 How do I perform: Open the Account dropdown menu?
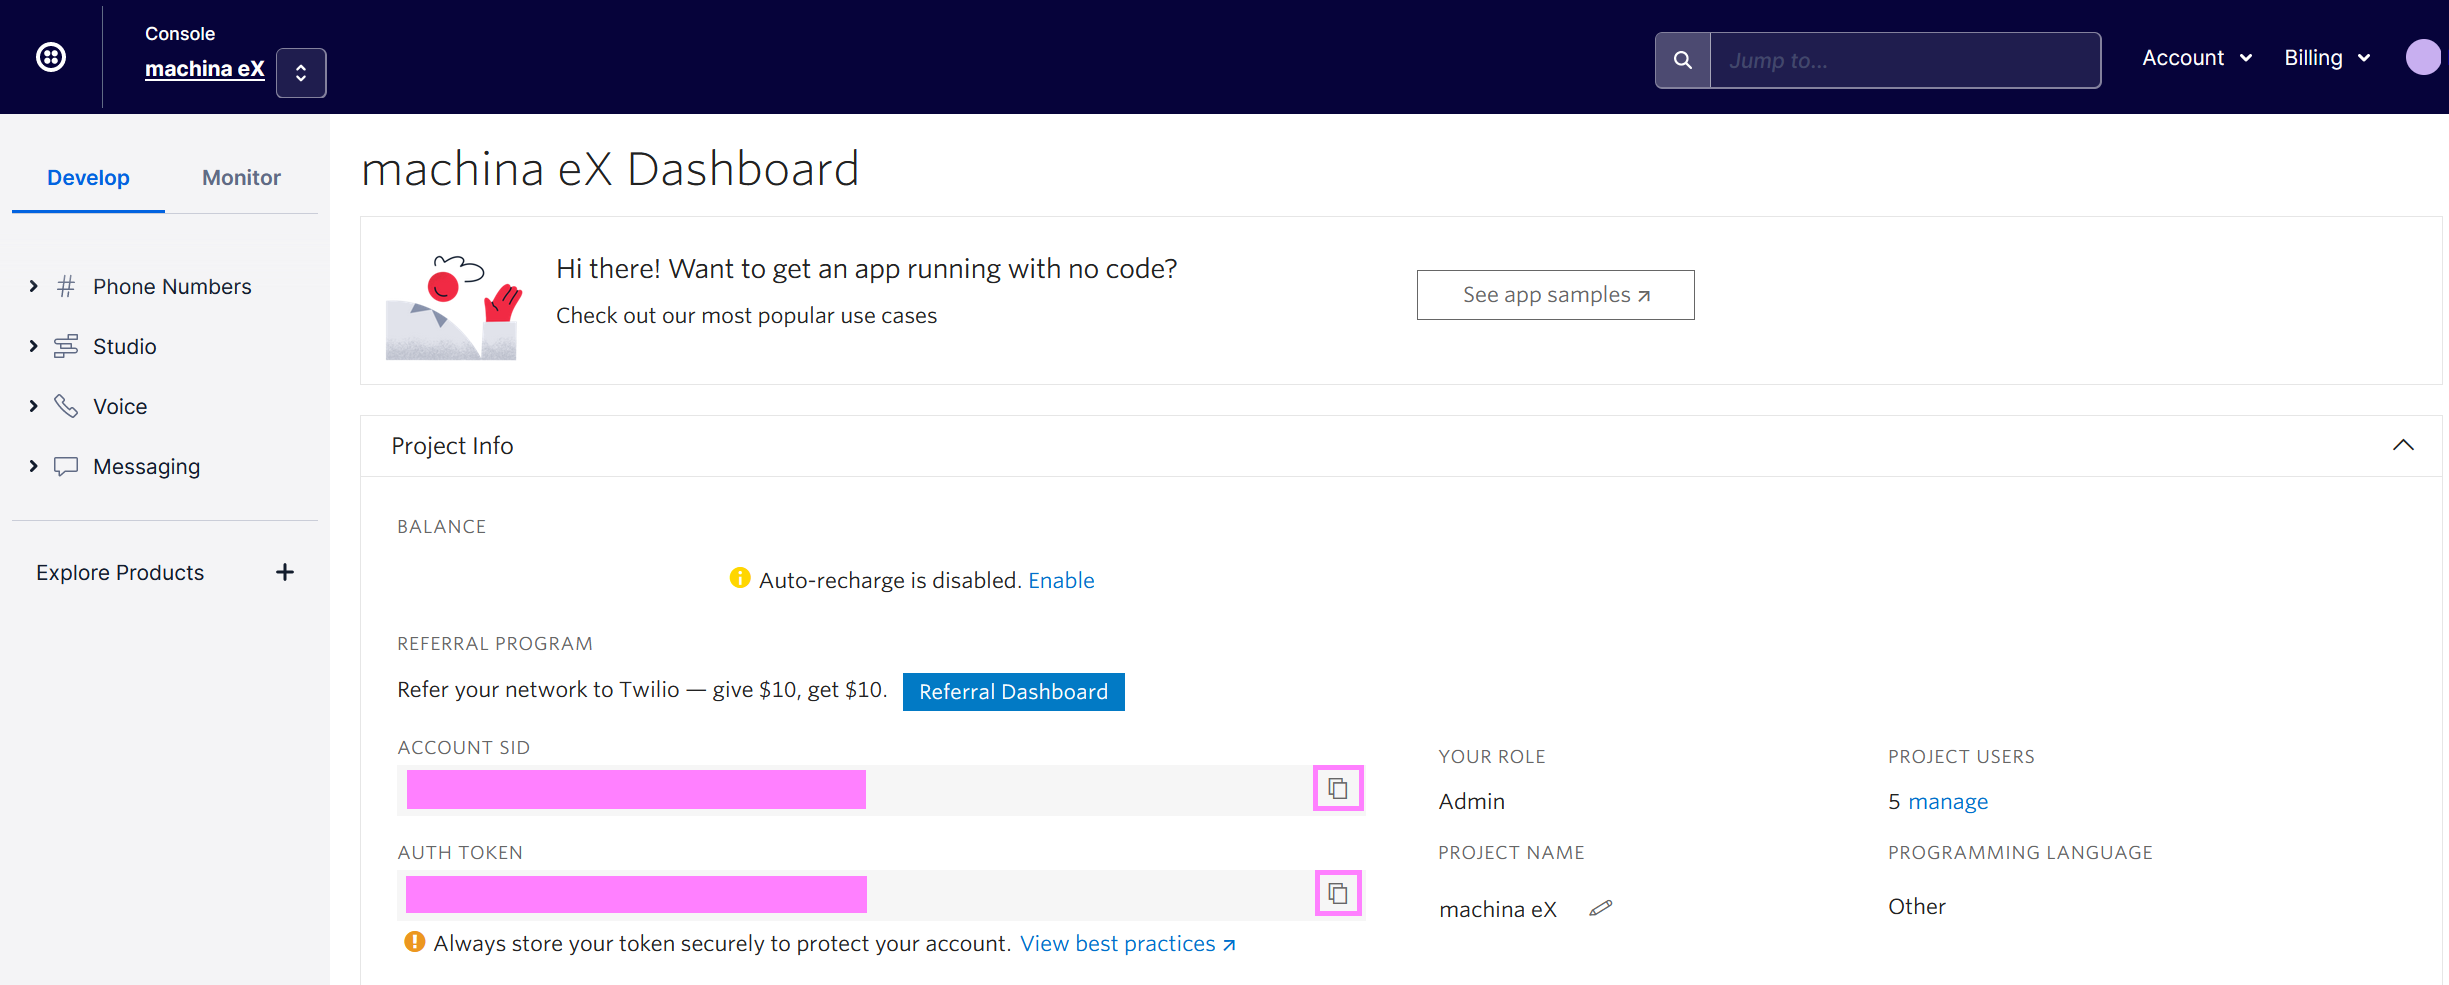pyautogui.click(x=2197, y=58)
